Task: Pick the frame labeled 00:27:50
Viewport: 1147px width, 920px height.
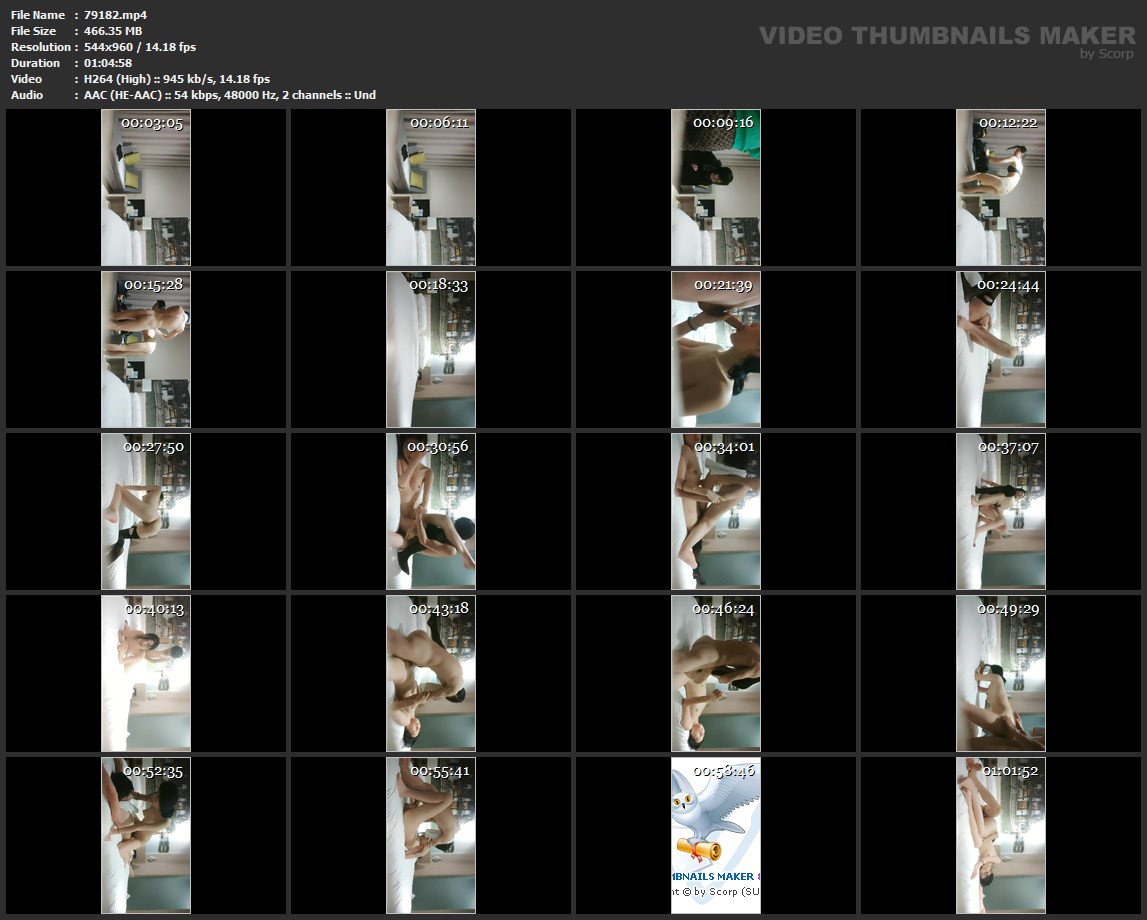Action: [x=146, y=511]
